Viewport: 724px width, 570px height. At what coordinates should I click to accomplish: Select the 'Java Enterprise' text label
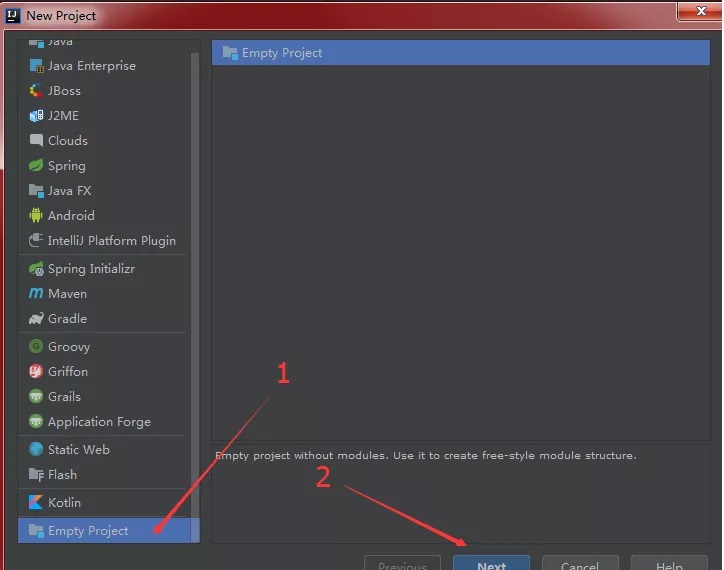coord(92,66)
